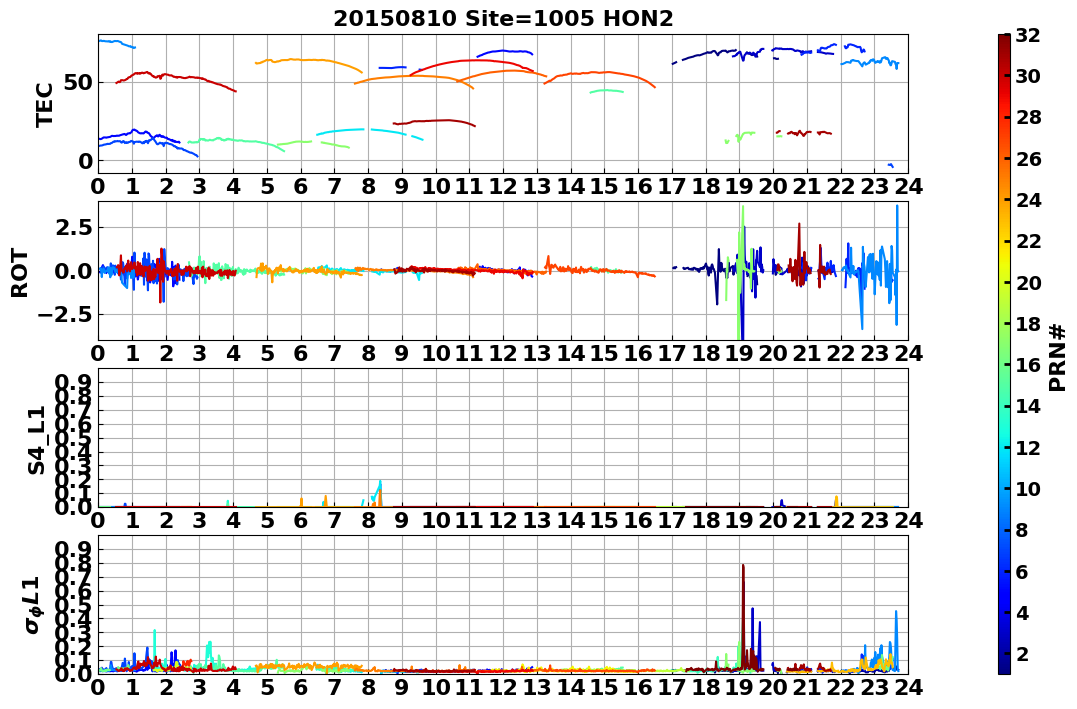The image size is (1077, 709).
Task: Select colorbar tick label 26
Action: coord(1028,158)
